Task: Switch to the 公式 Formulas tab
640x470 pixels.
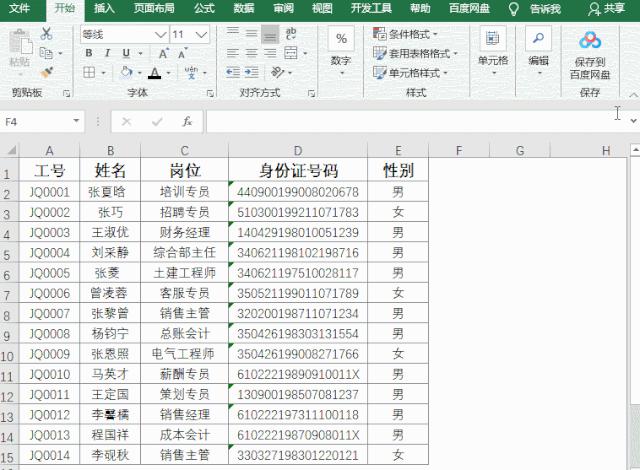Action: 204,8
